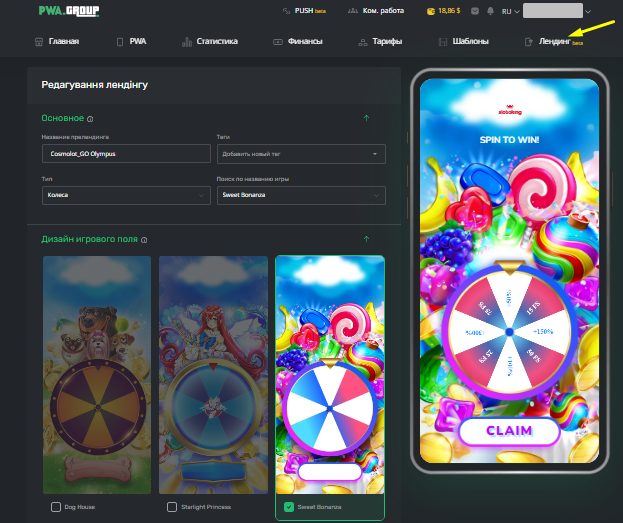
Task: Open PUSH beta section
Action: pos(304,11)
